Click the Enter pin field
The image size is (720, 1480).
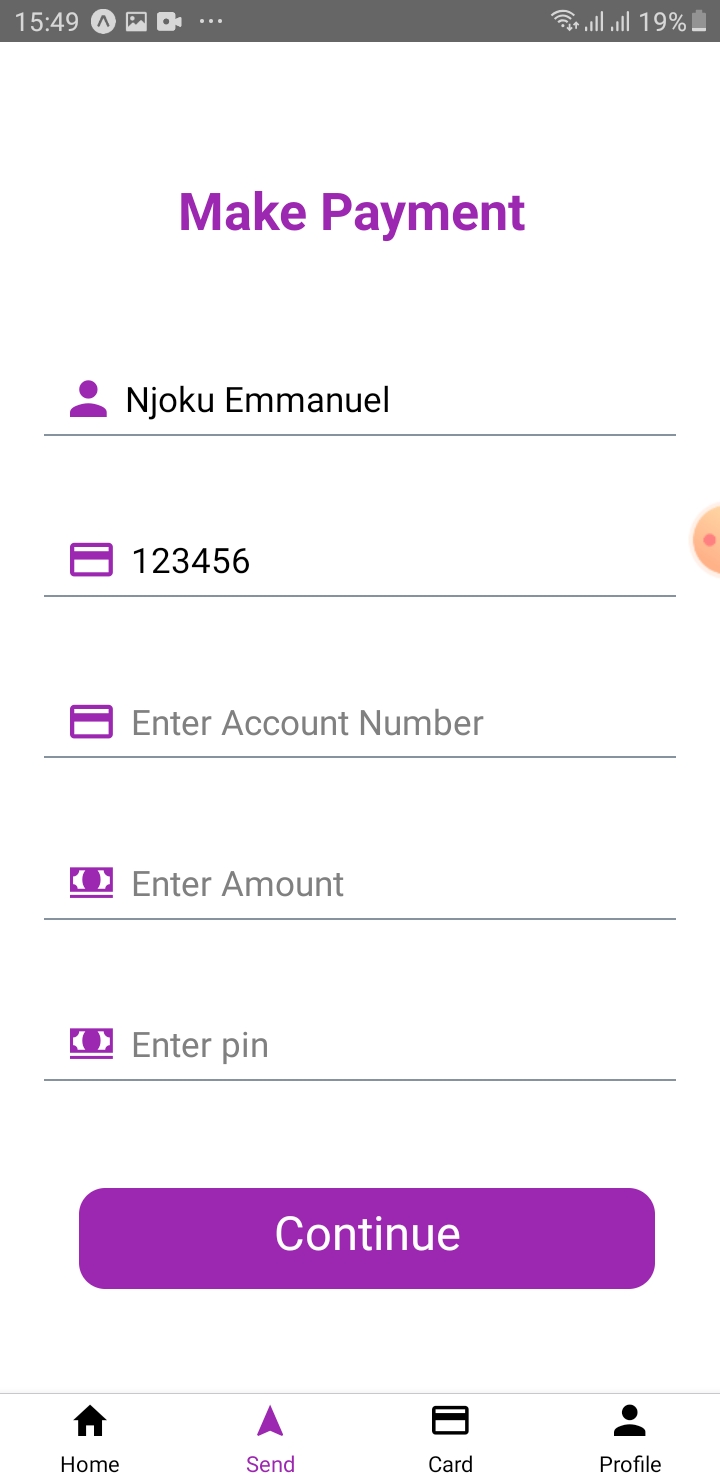pyautogui.click(x=390, y=1045)
